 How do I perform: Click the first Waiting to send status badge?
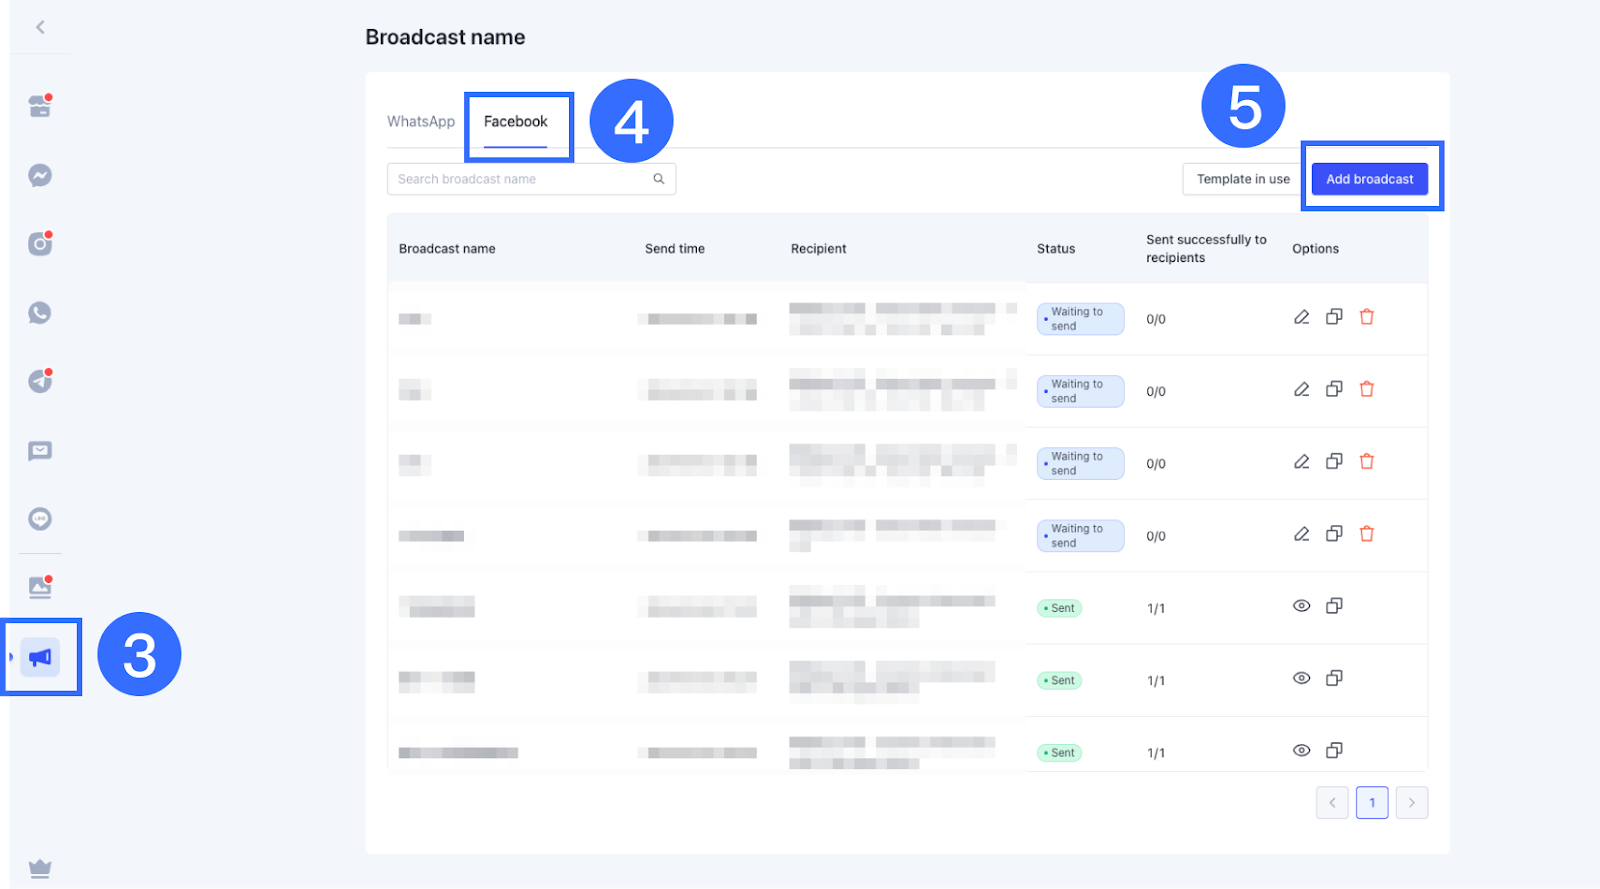click(x=1080, y=319)
